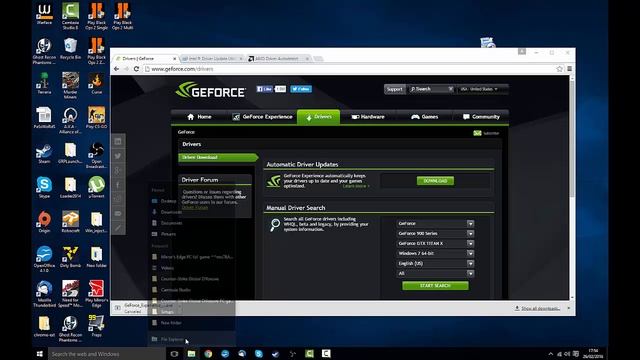Click the green DOWNLOAD button
640x360 pixels.
pyautogui.click(x=435, y=181)
